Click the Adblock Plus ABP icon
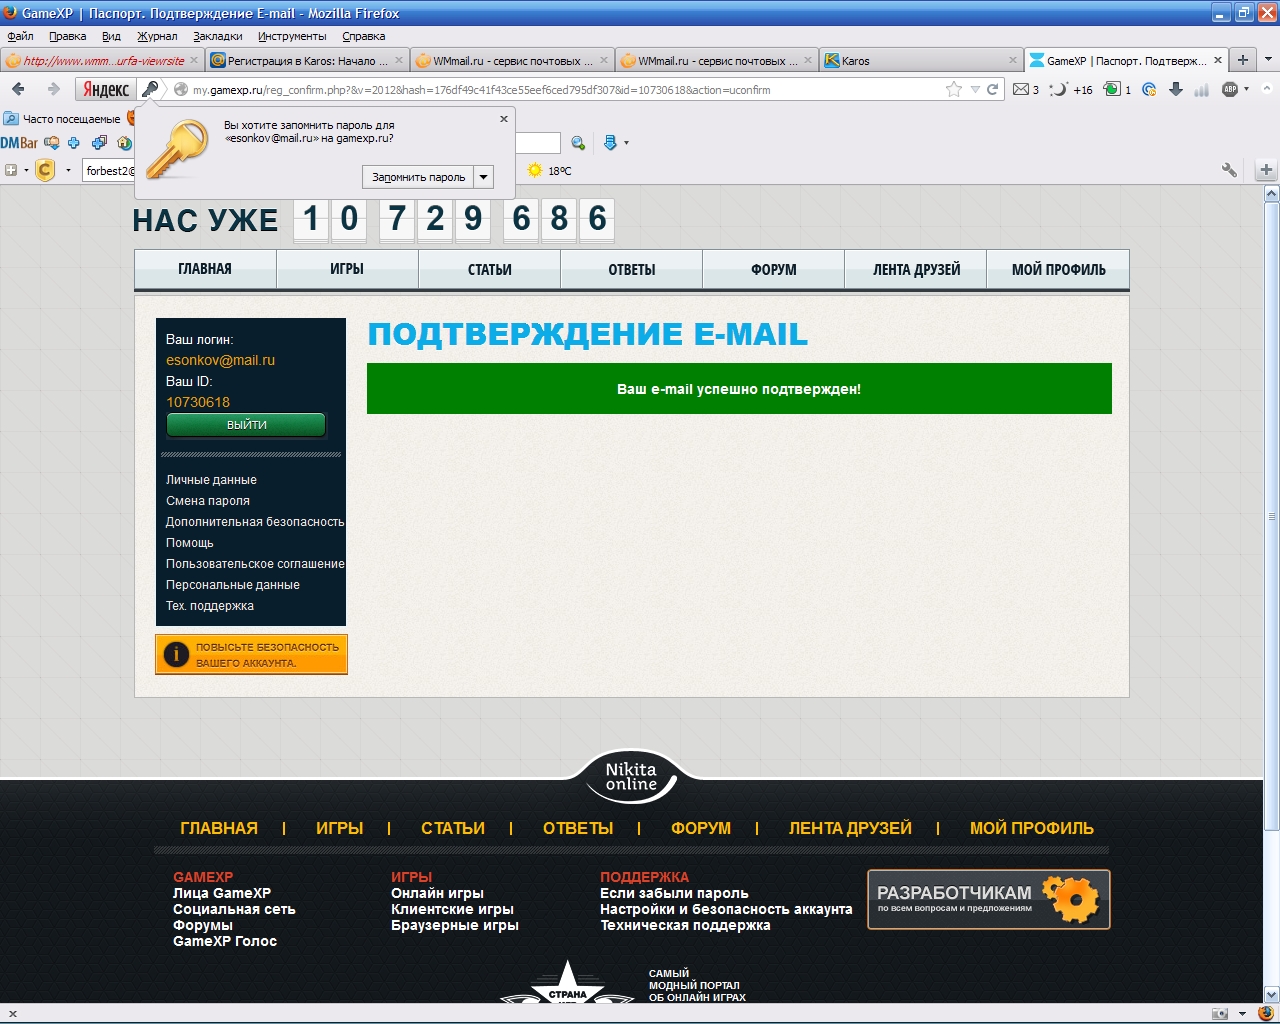 coord(1230,89)
